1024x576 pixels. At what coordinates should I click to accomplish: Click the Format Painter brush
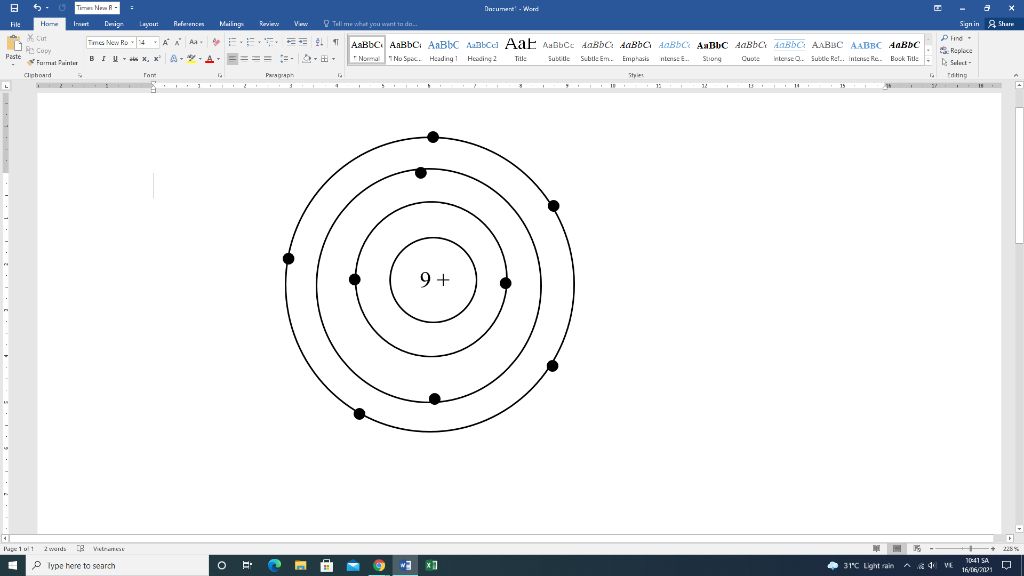(31, 63)
